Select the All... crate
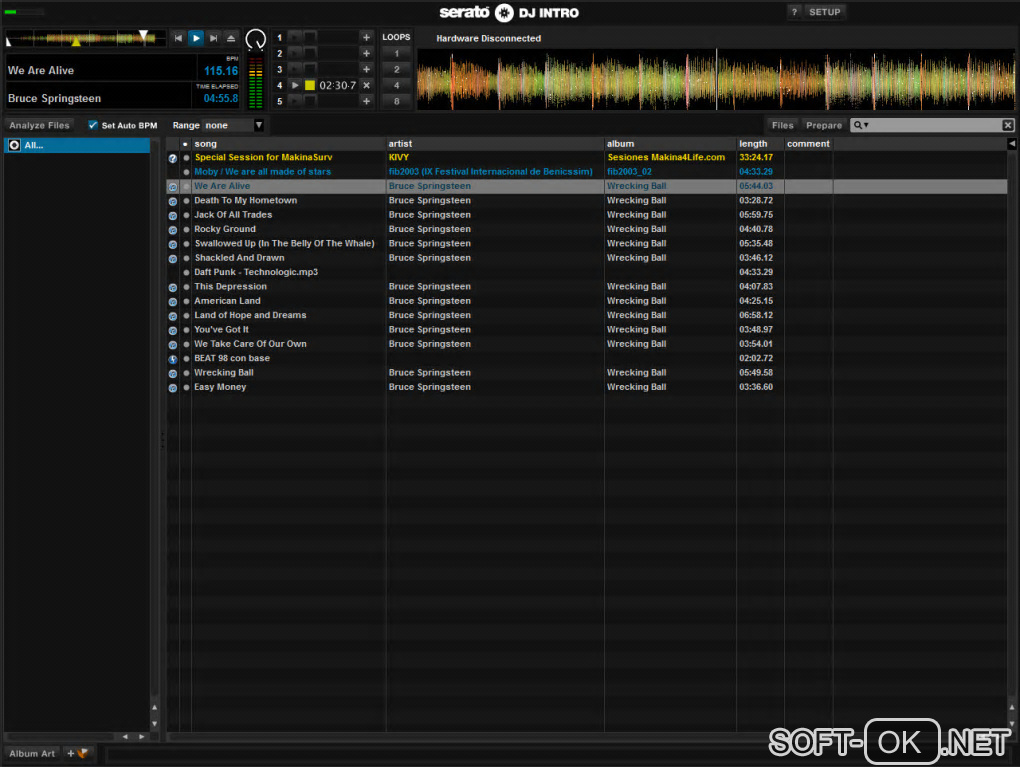The width and height of the screenshot is (1020, 767). 77,145
